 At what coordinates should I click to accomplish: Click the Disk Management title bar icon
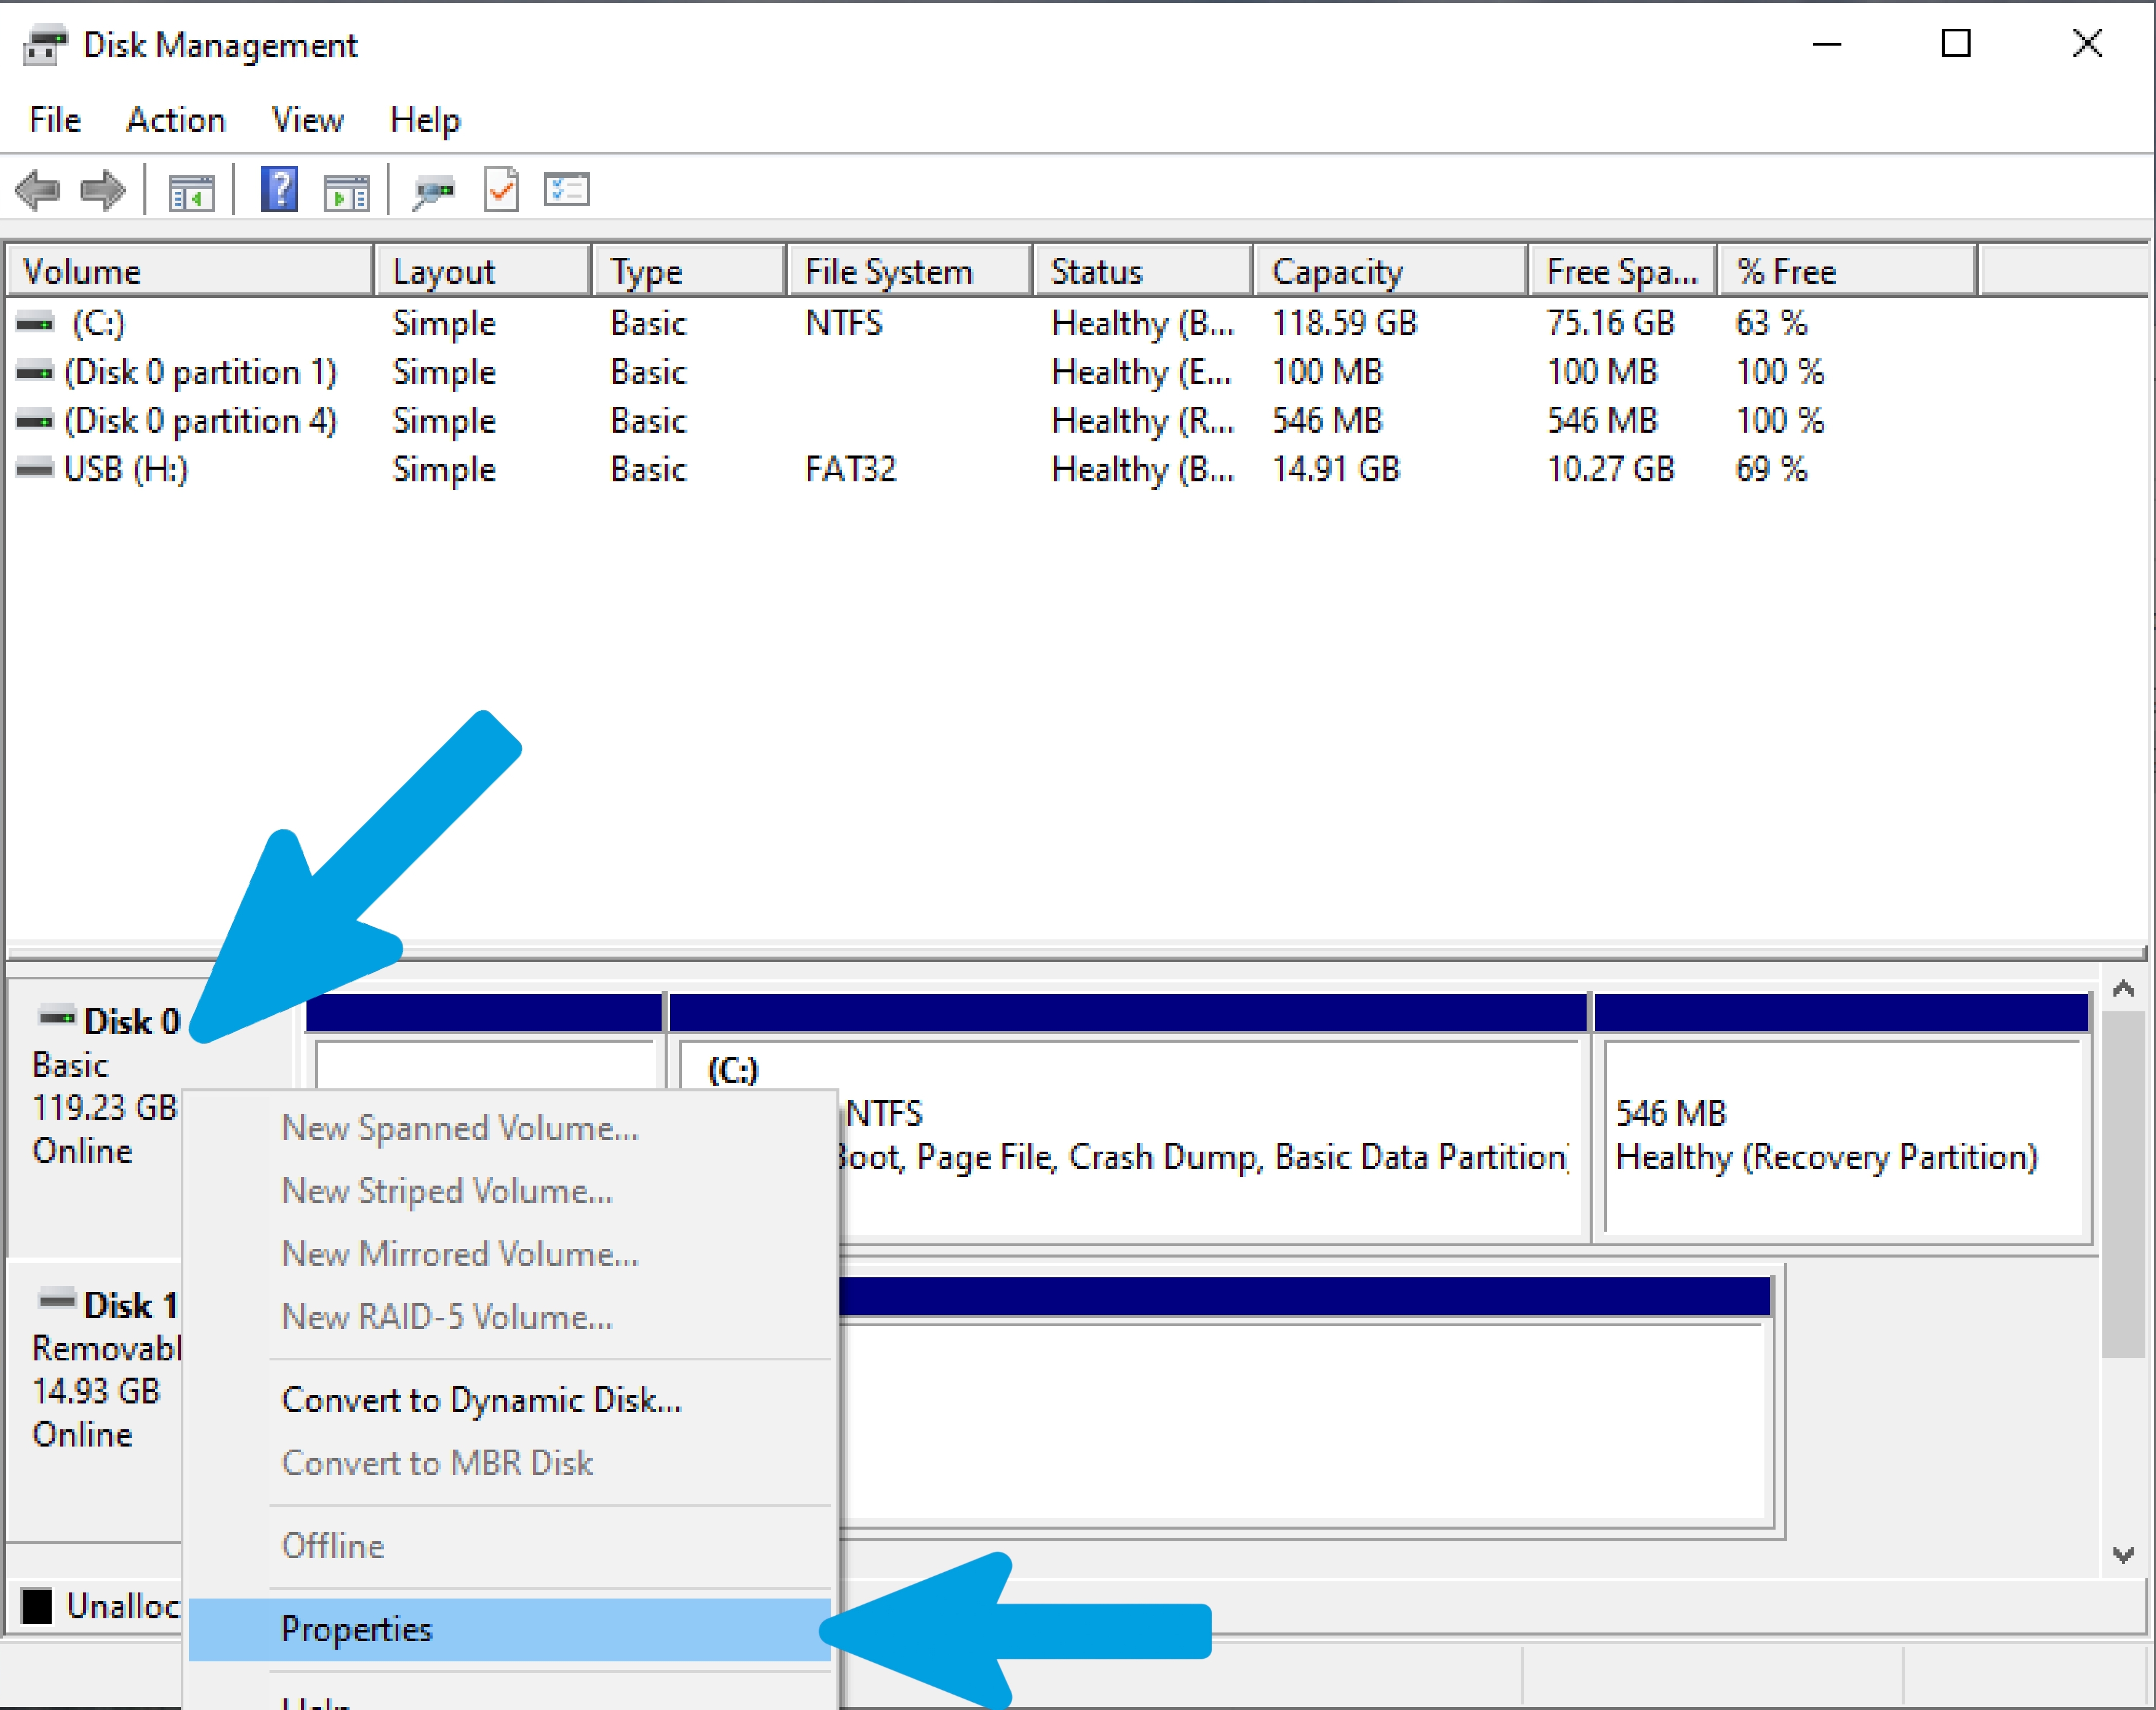click(45, 45)
